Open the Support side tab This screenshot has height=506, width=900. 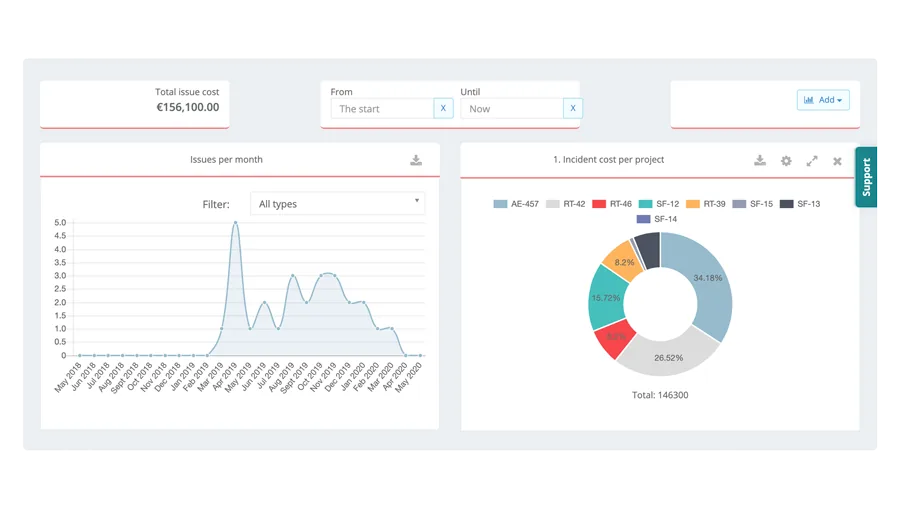coord(866,177)
